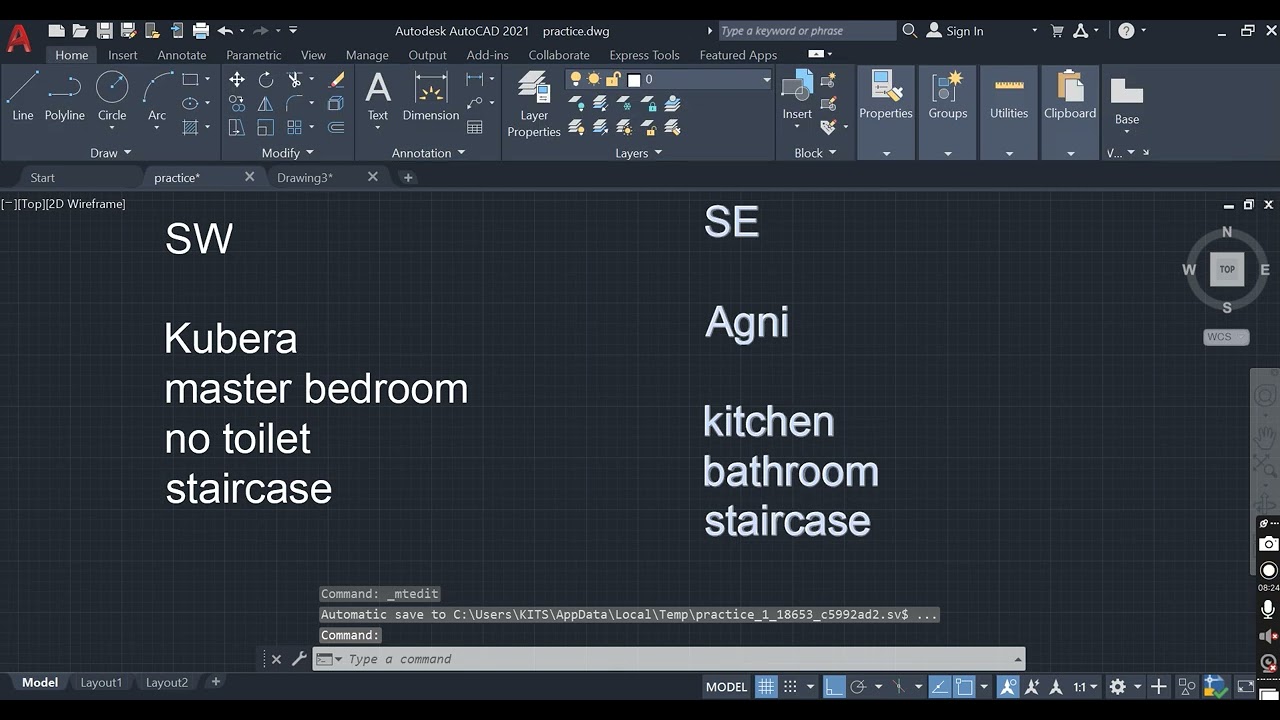Screen dimensions: 1280x720
Task: Select the Mirror tool
Action: pyautogui.click(x=266, y=103)
